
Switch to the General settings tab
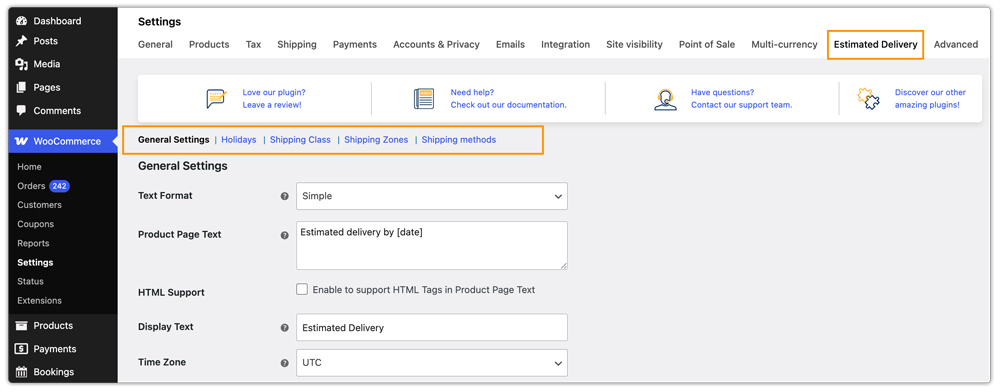[x=155, y=45]
